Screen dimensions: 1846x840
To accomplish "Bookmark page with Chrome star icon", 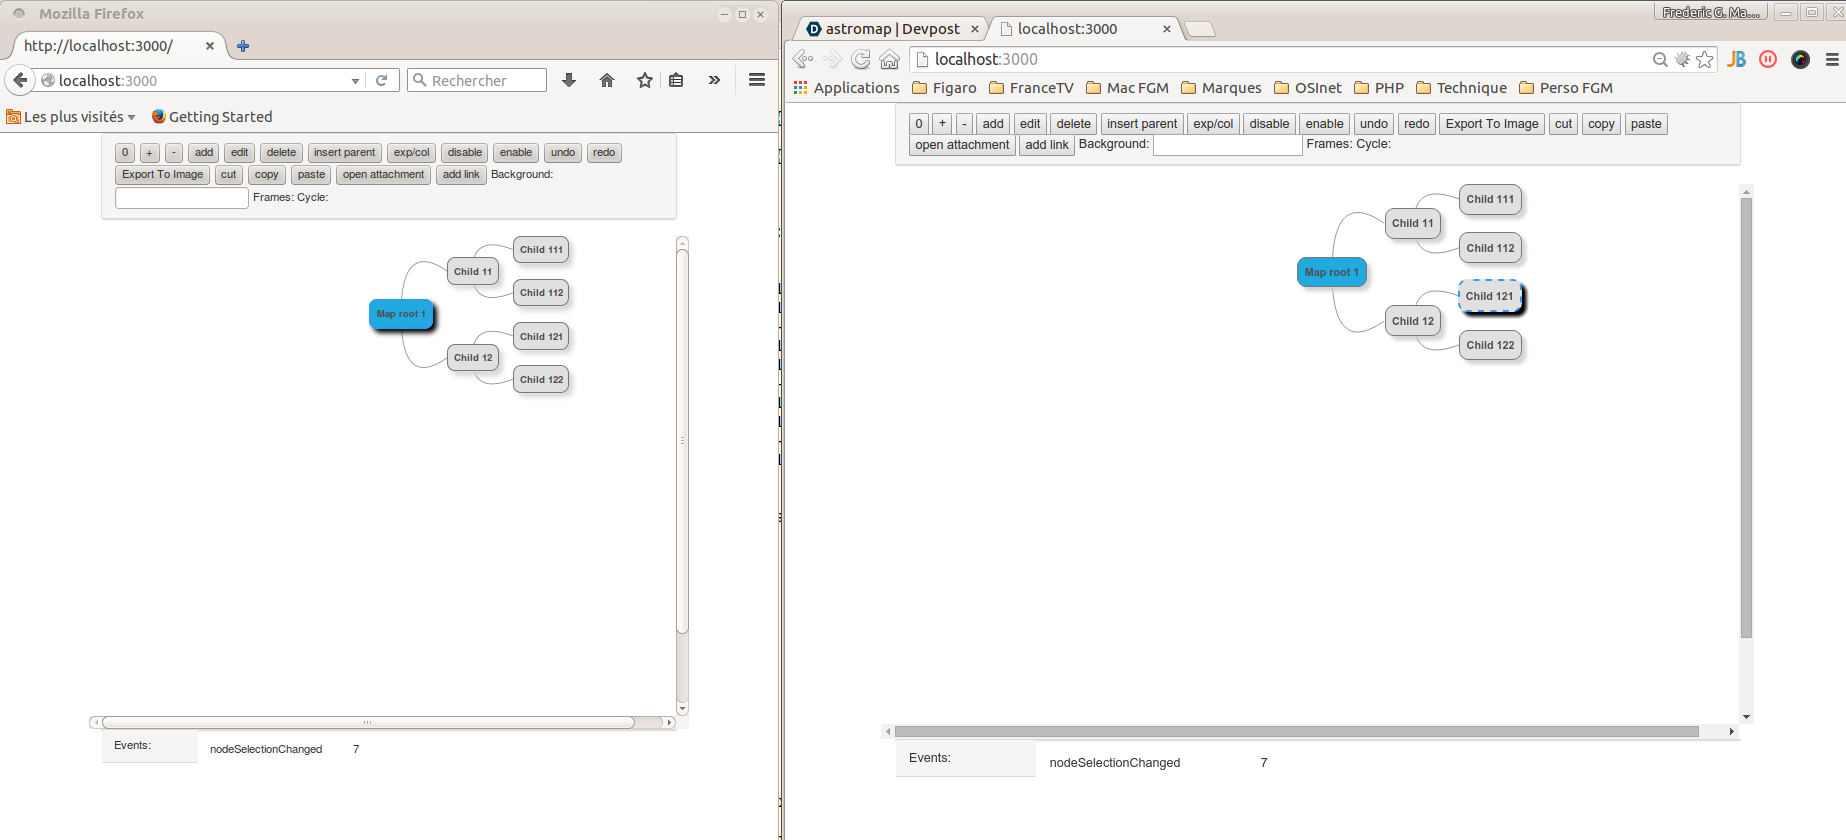I will [x=1705, y=59].
